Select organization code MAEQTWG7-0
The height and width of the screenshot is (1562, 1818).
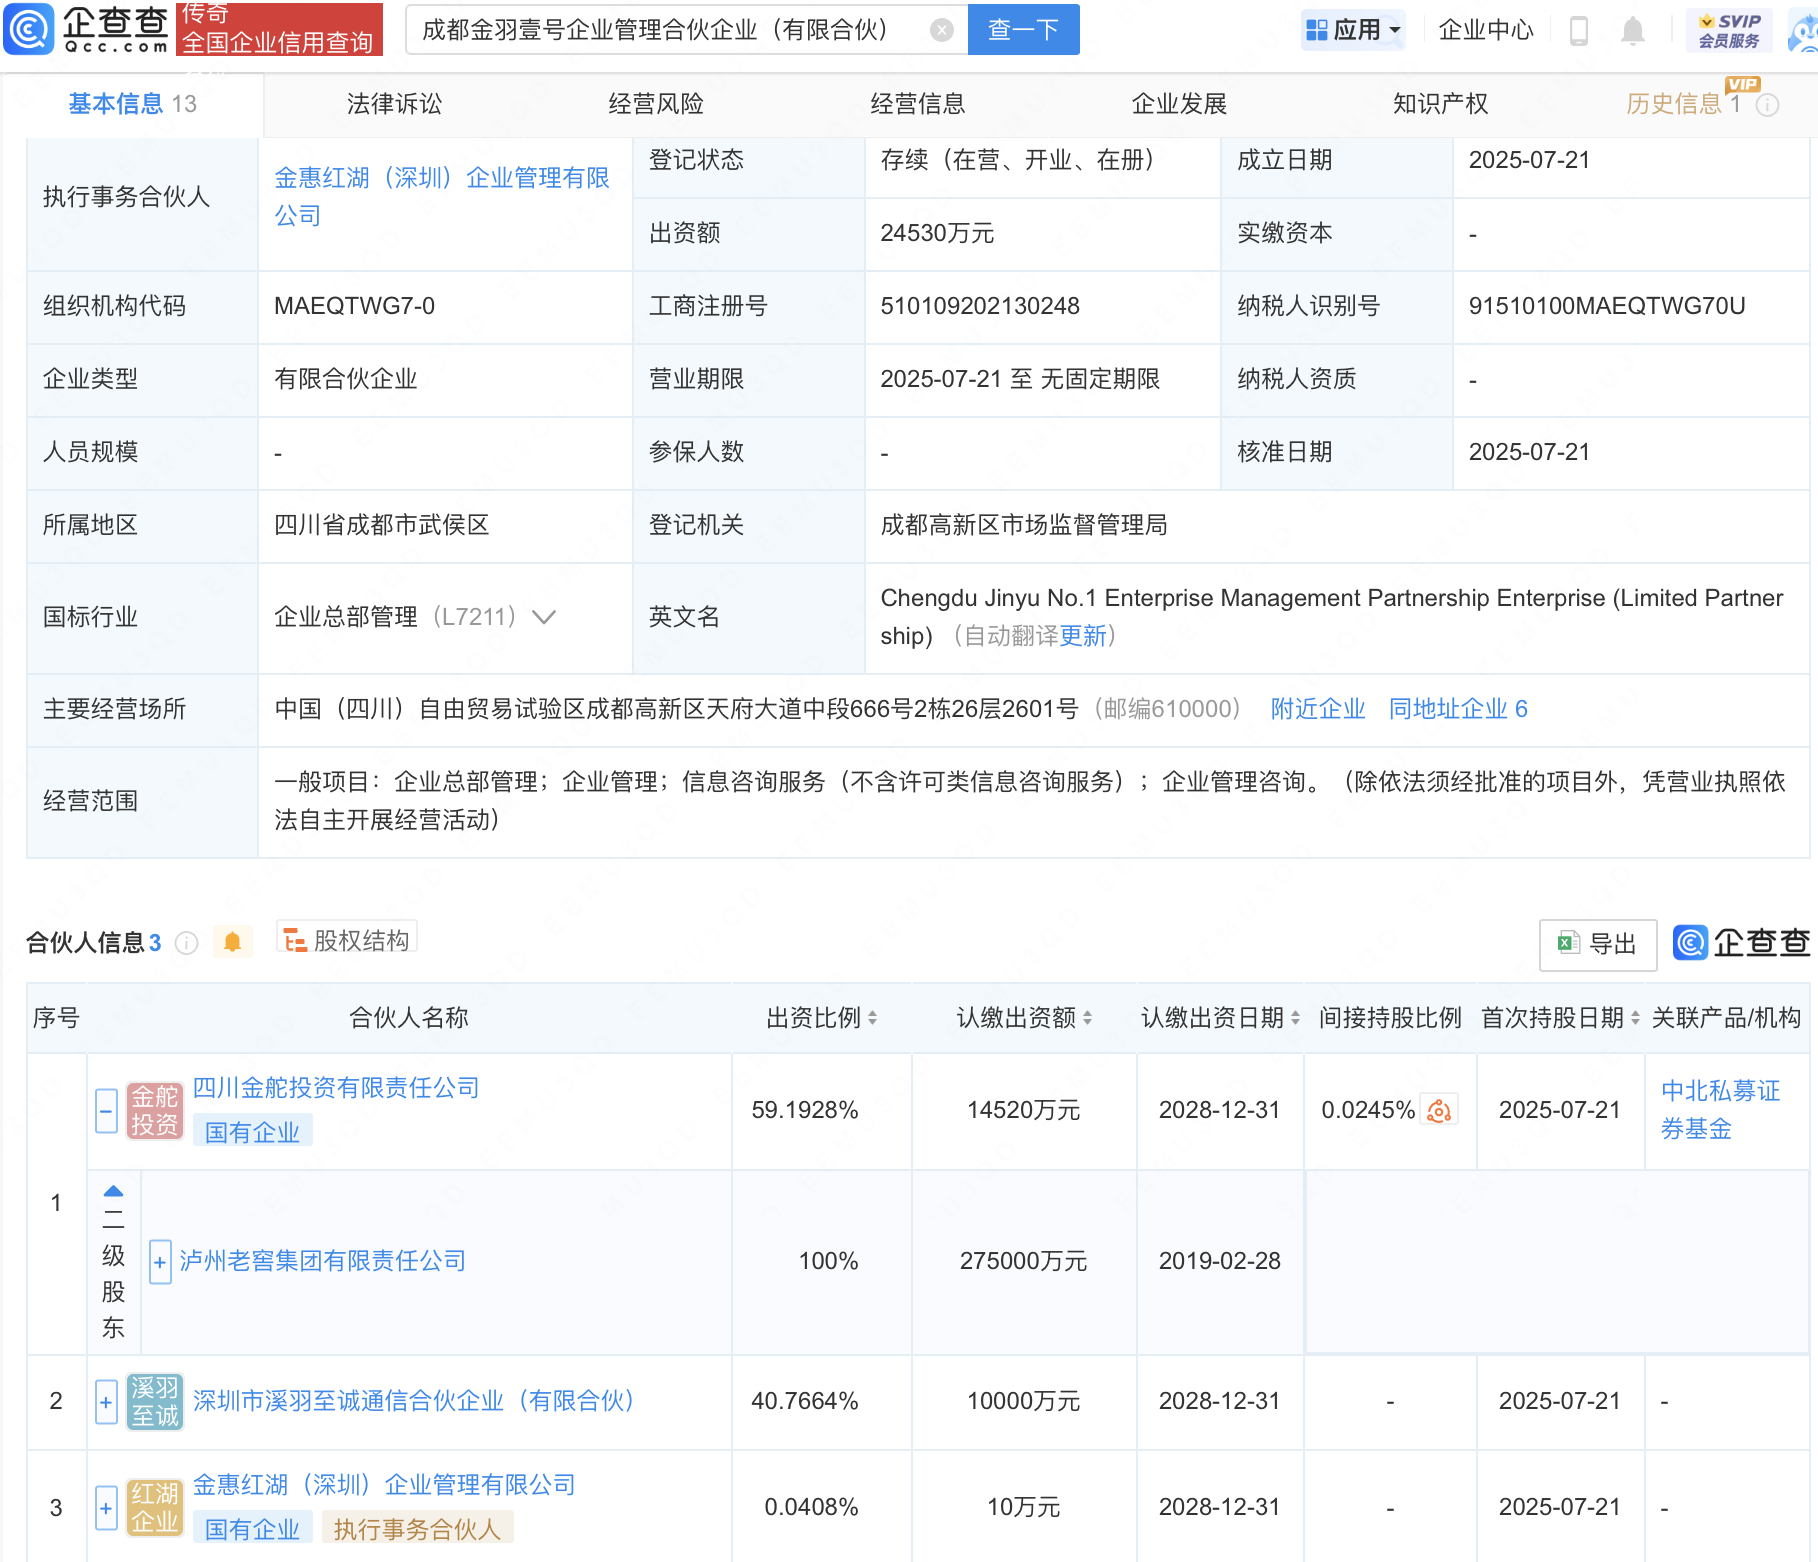coord(354,306)
